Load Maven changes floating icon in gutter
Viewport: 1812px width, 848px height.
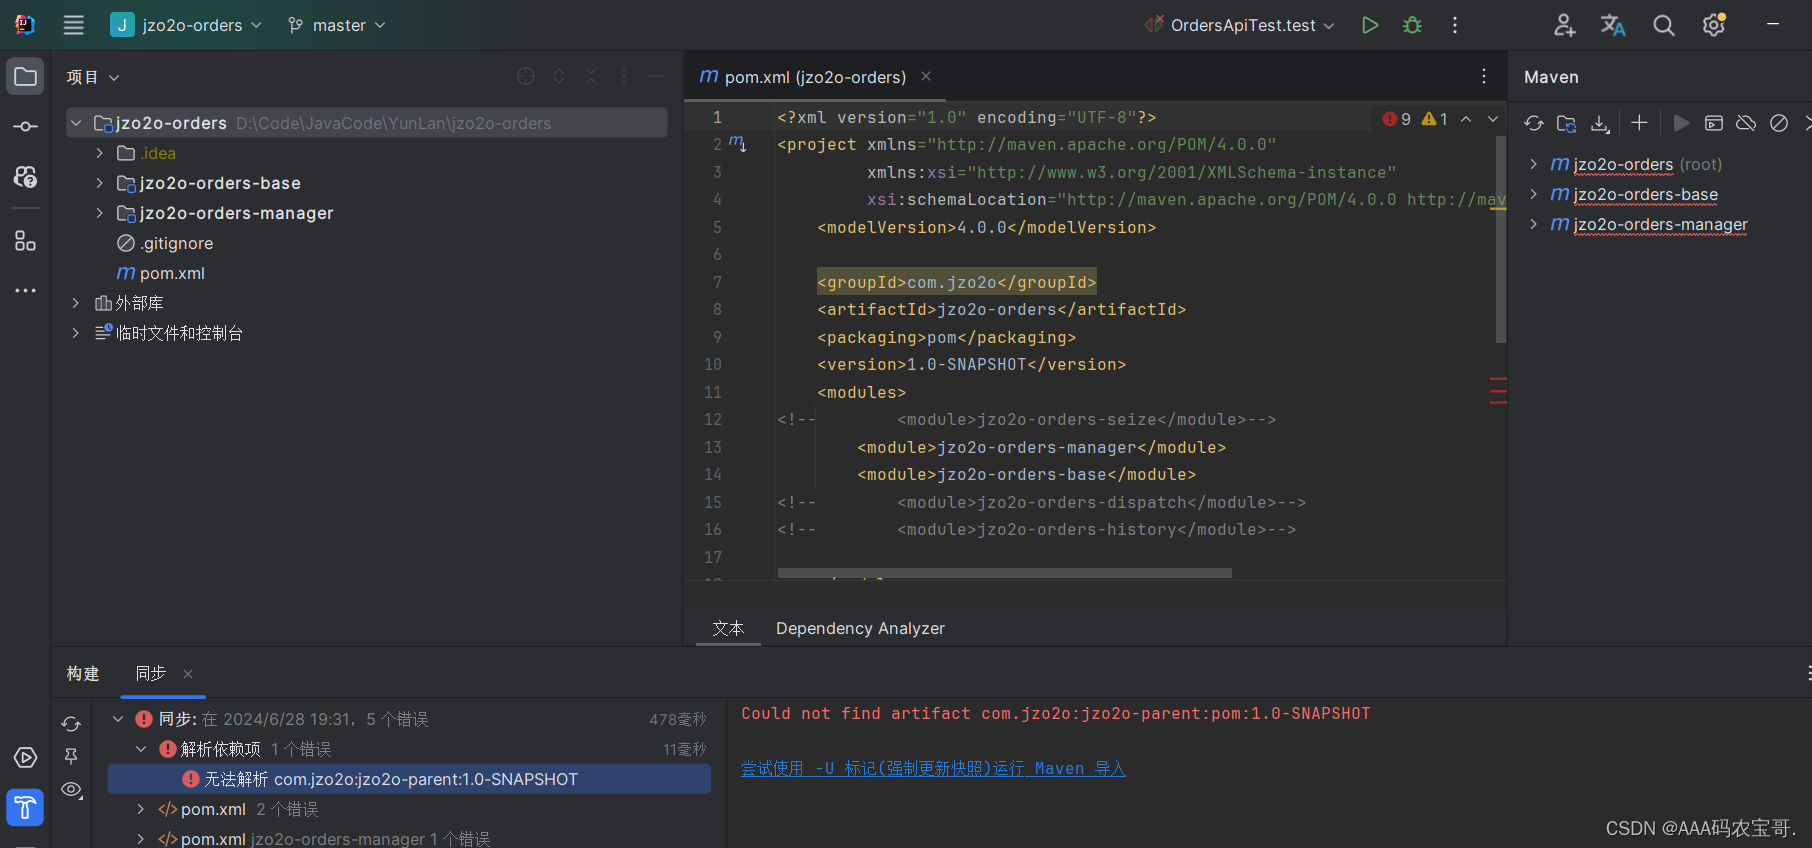click(737, 144)
